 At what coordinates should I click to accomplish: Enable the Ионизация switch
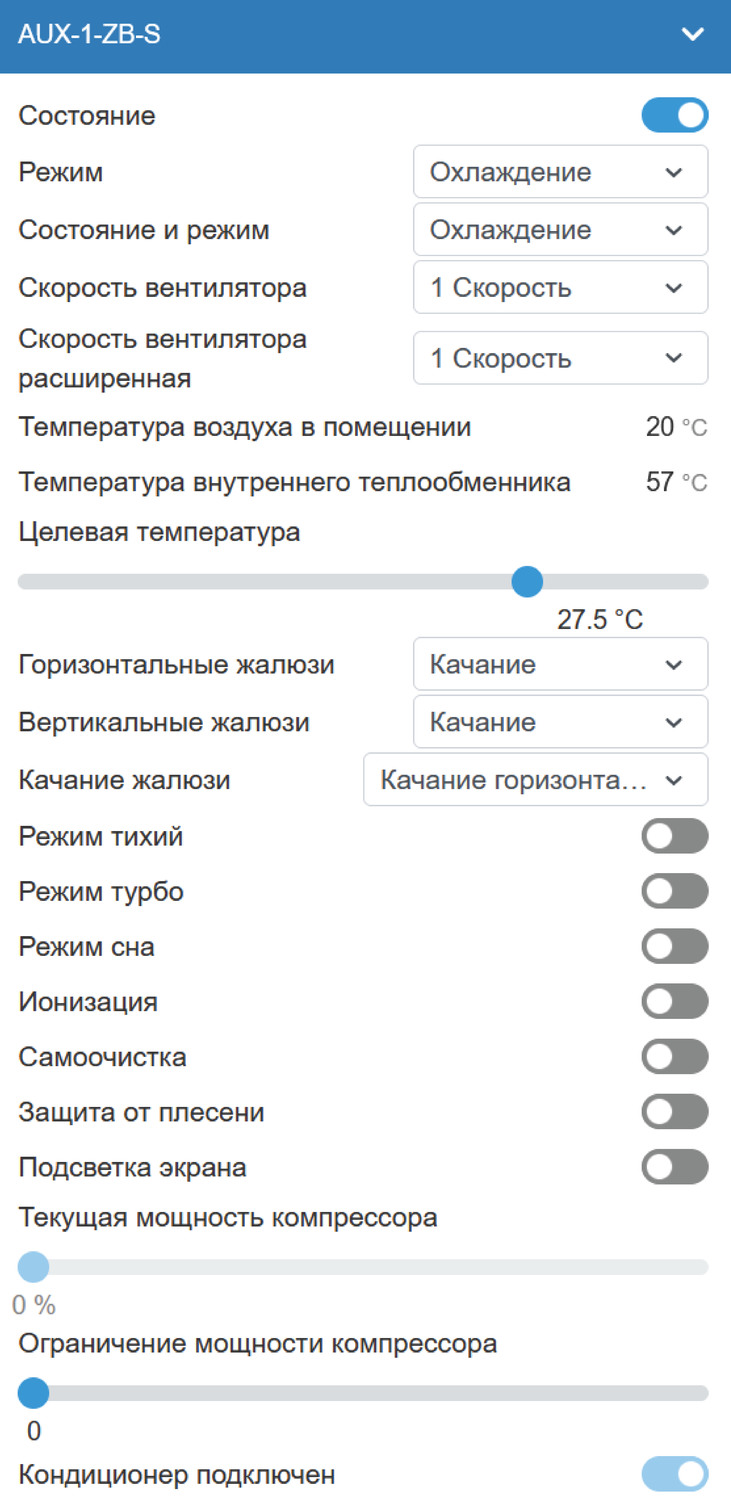(675, 1001)
